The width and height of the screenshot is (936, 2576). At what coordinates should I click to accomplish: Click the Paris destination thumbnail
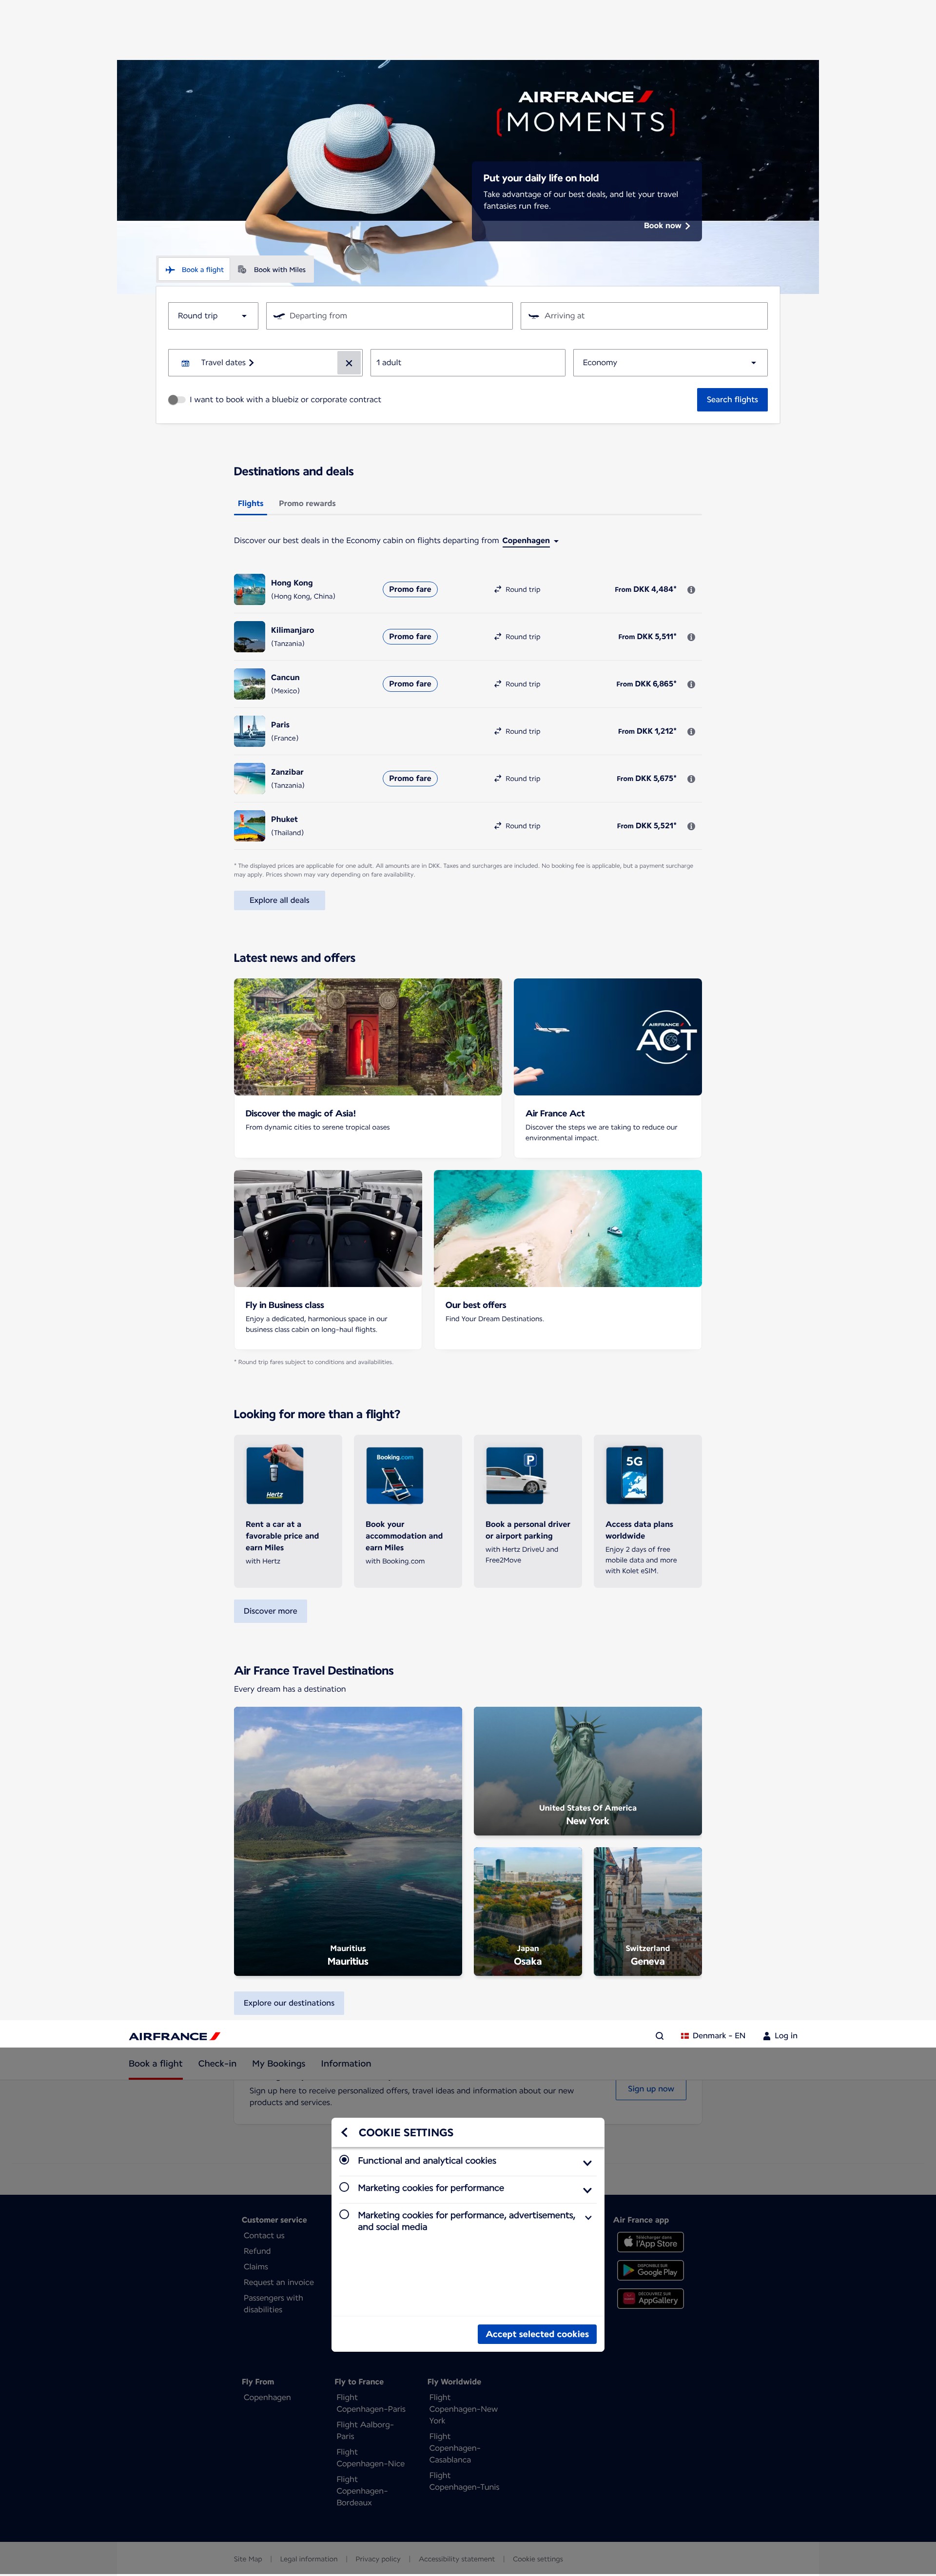click(249, 731)
